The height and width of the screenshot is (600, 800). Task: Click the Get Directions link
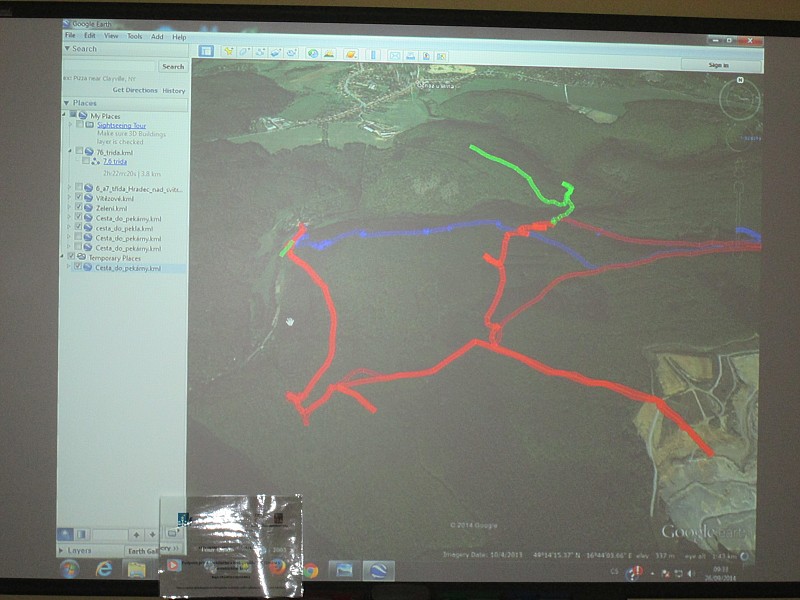pyautogui.click(x=135, y=90)
